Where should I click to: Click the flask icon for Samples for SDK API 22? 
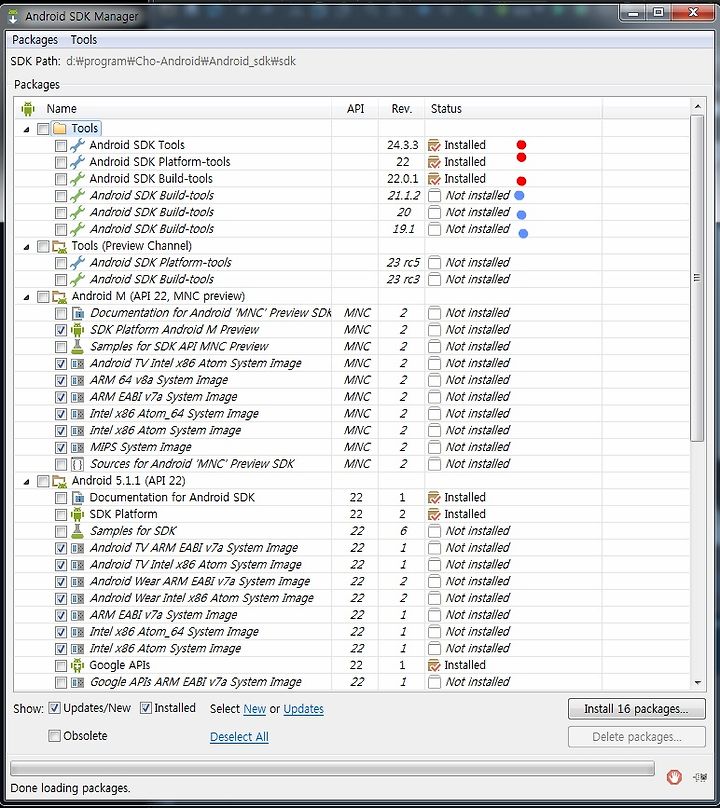[77, 531]
